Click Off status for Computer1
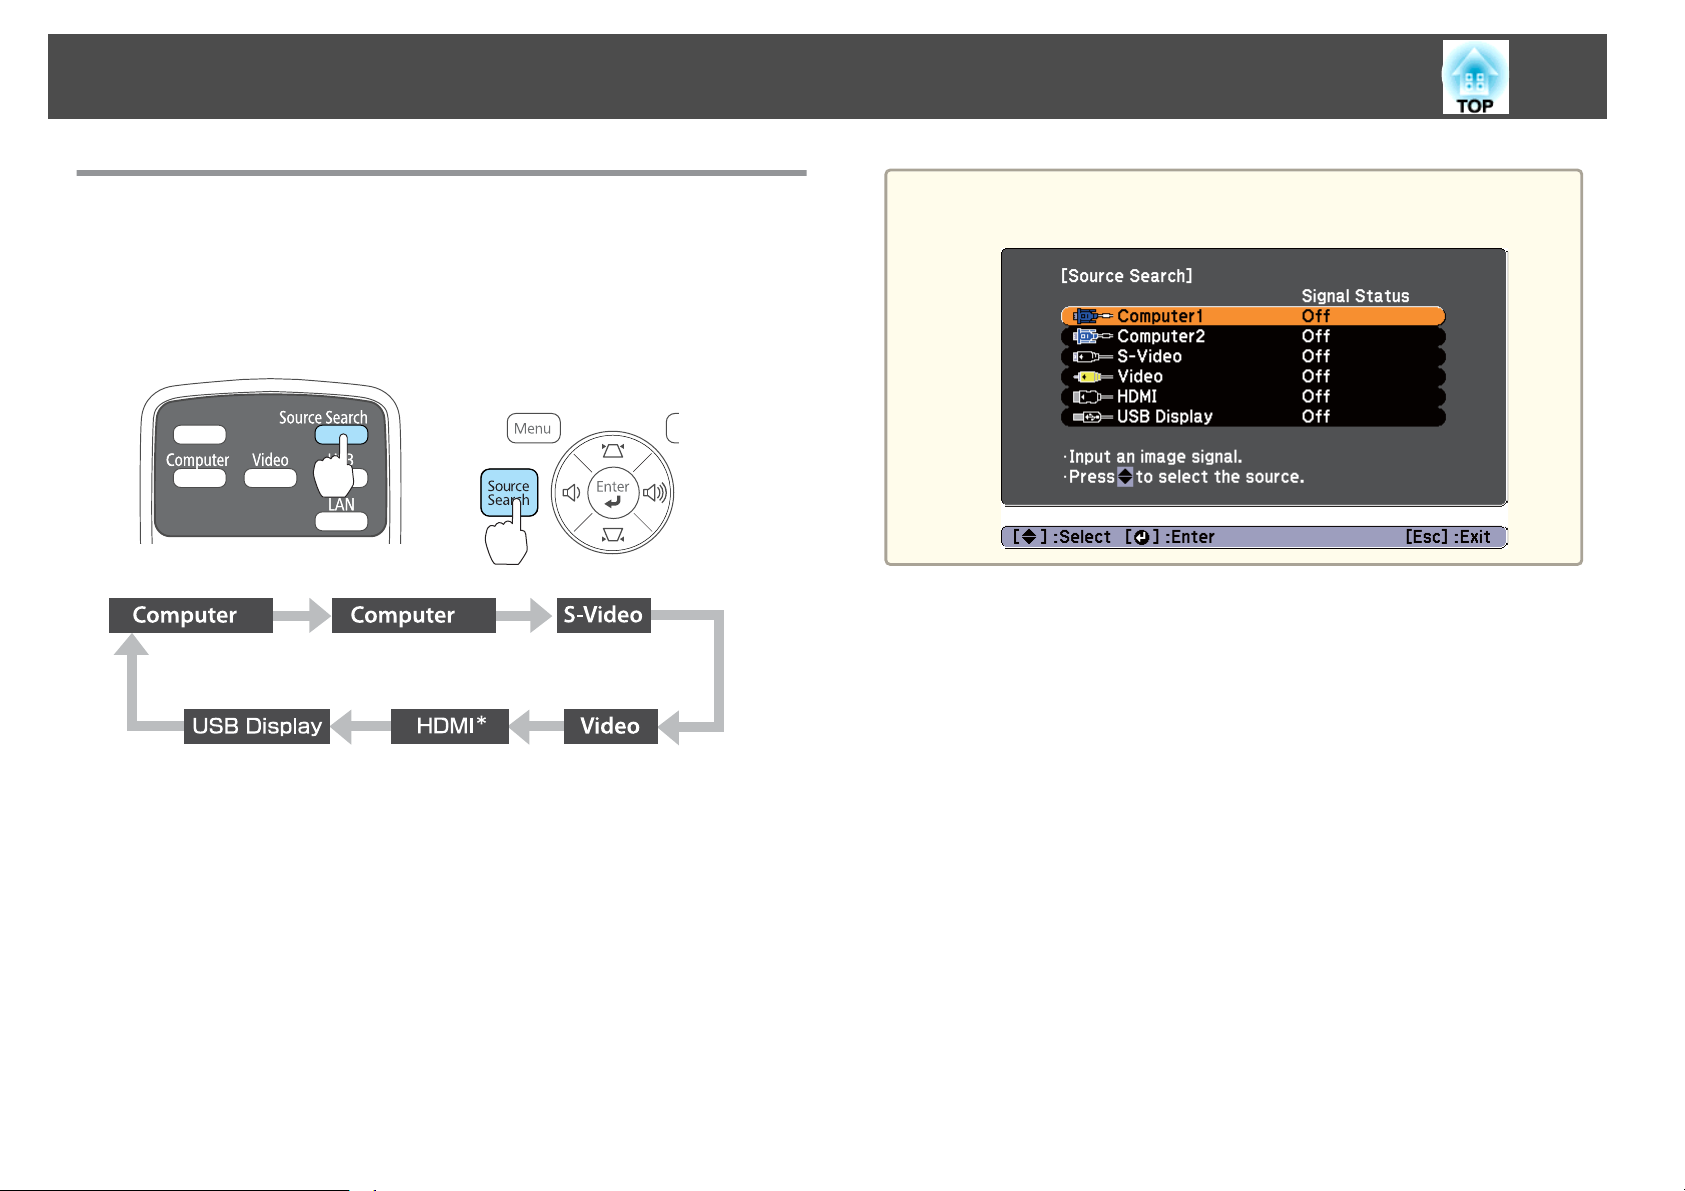 [x=1316, y=316]
